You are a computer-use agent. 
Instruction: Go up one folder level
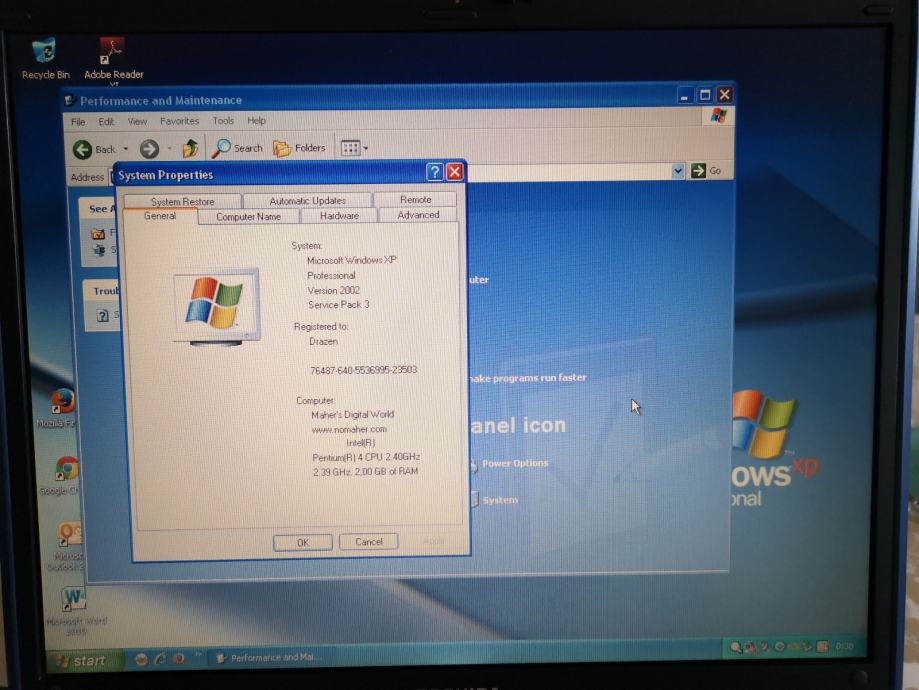click(190, 148)
